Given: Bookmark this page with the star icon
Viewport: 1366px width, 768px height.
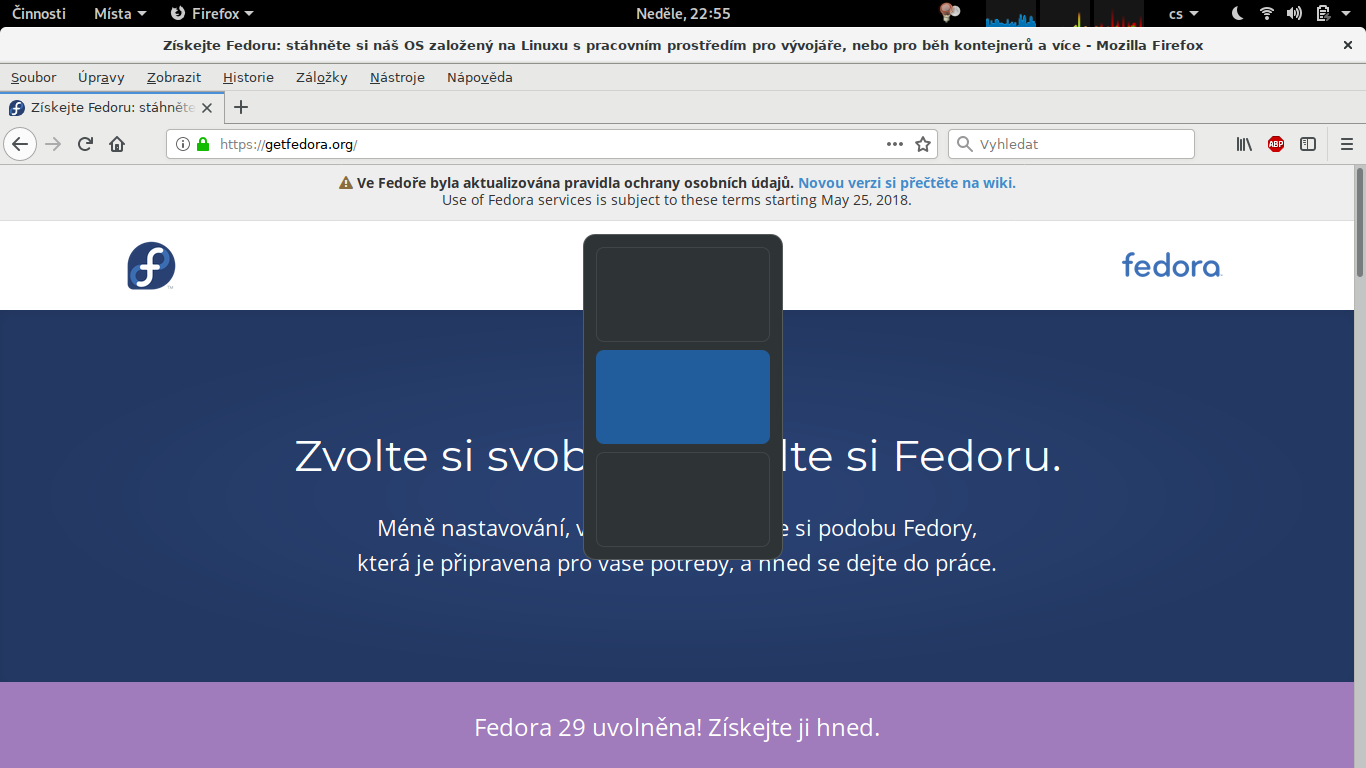Looking at the screenshot, I should 923,144.
